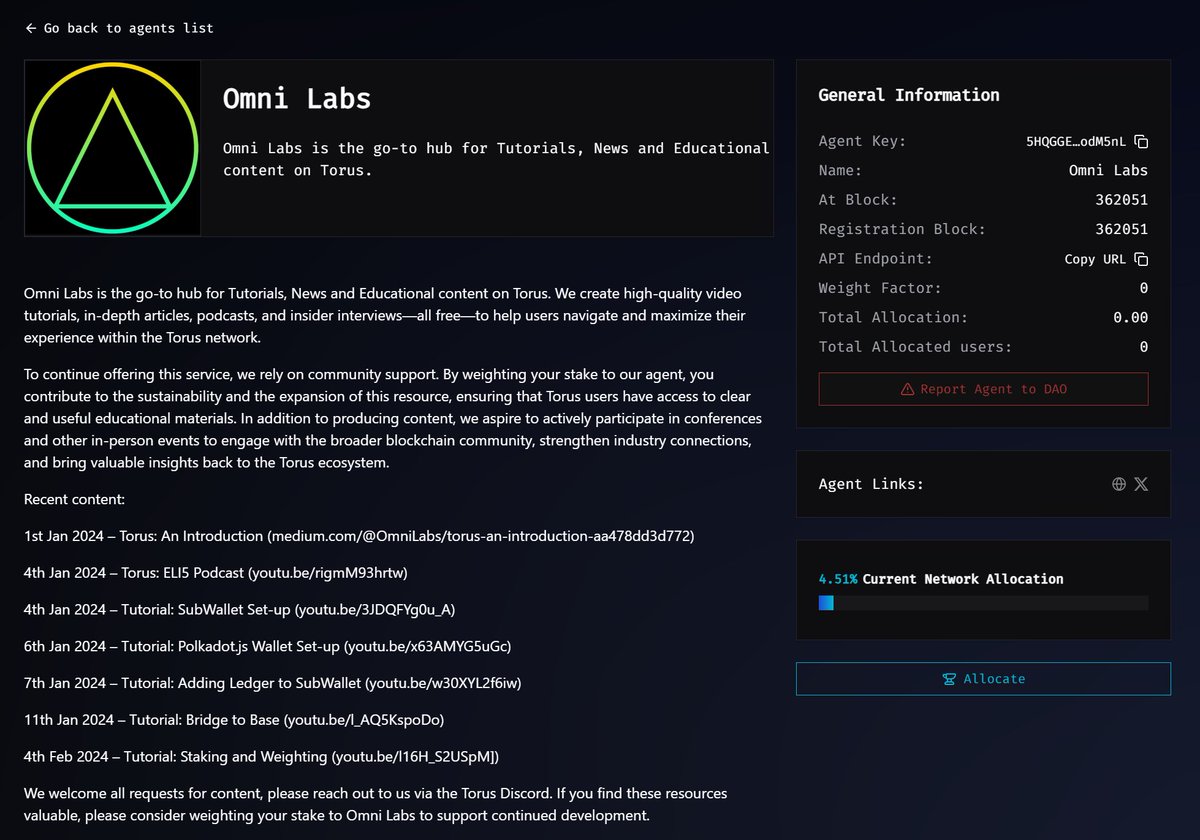Viewport: 1200px width, 840px height.
Task: Click the 'Recent content:' label
Action: [x=74, y=499]
